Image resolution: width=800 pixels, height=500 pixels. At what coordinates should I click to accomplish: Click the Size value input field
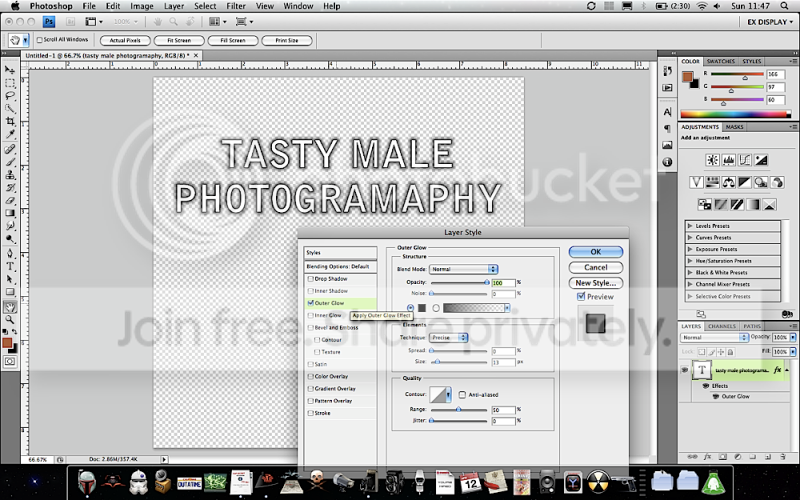coord(502,362)
